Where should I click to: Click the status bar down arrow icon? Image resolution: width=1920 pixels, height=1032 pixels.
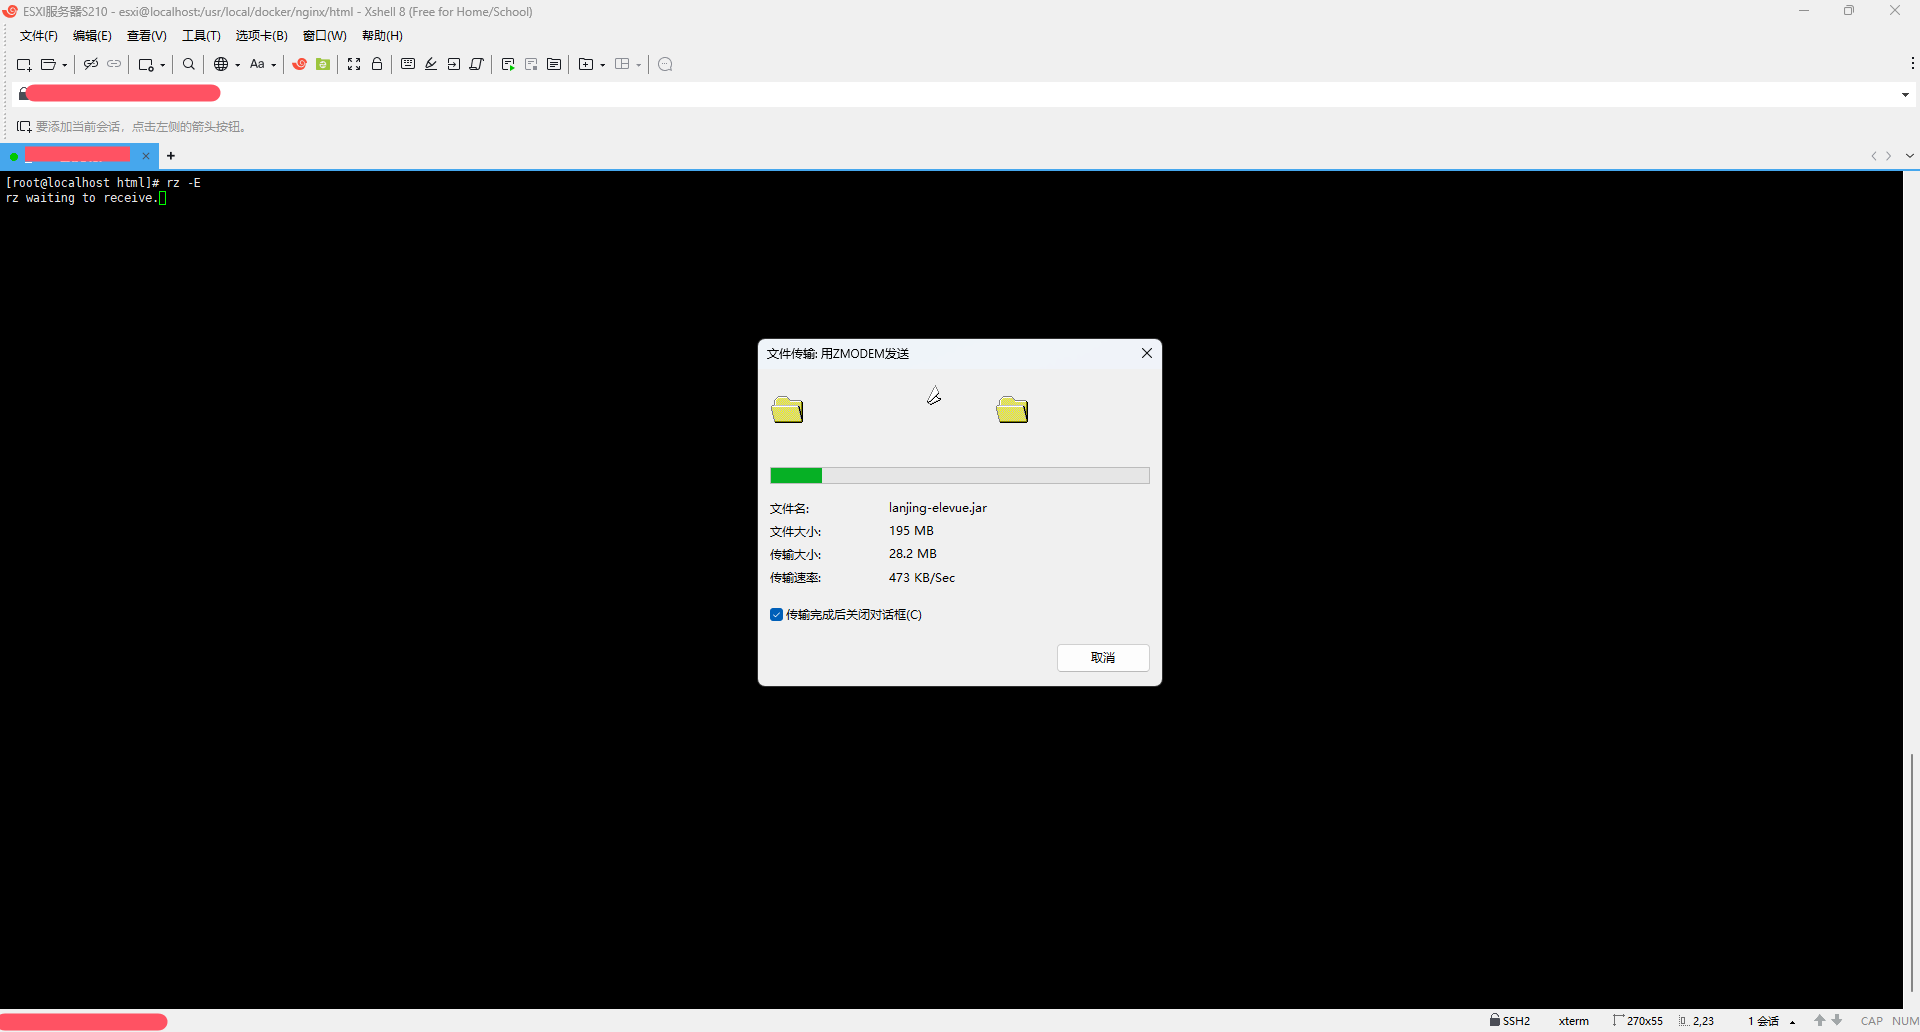[1837, 1021]
